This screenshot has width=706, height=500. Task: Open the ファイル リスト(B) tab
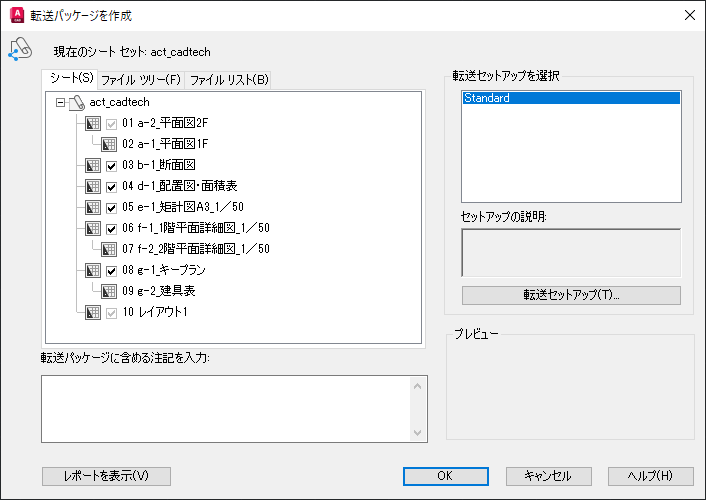click(229, 80)
